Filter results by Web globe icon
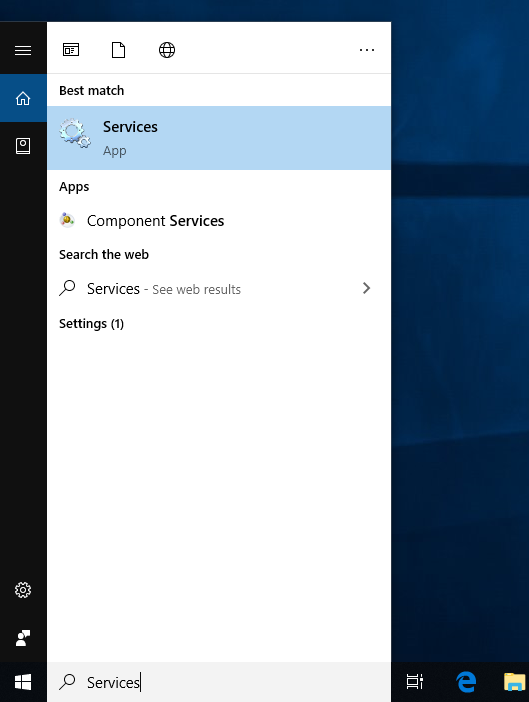Screen dimensions: 529x702 [x=167, y=50]
